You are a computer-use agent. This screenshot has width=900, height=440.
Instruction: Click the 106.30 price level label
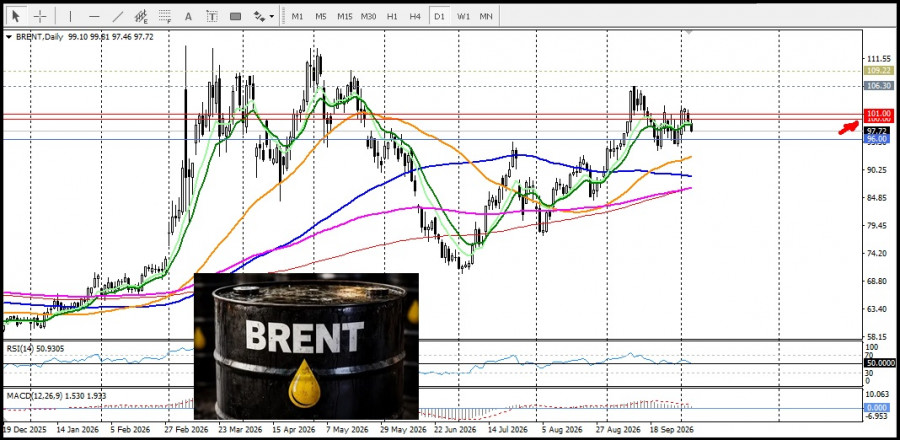[878, 85]
